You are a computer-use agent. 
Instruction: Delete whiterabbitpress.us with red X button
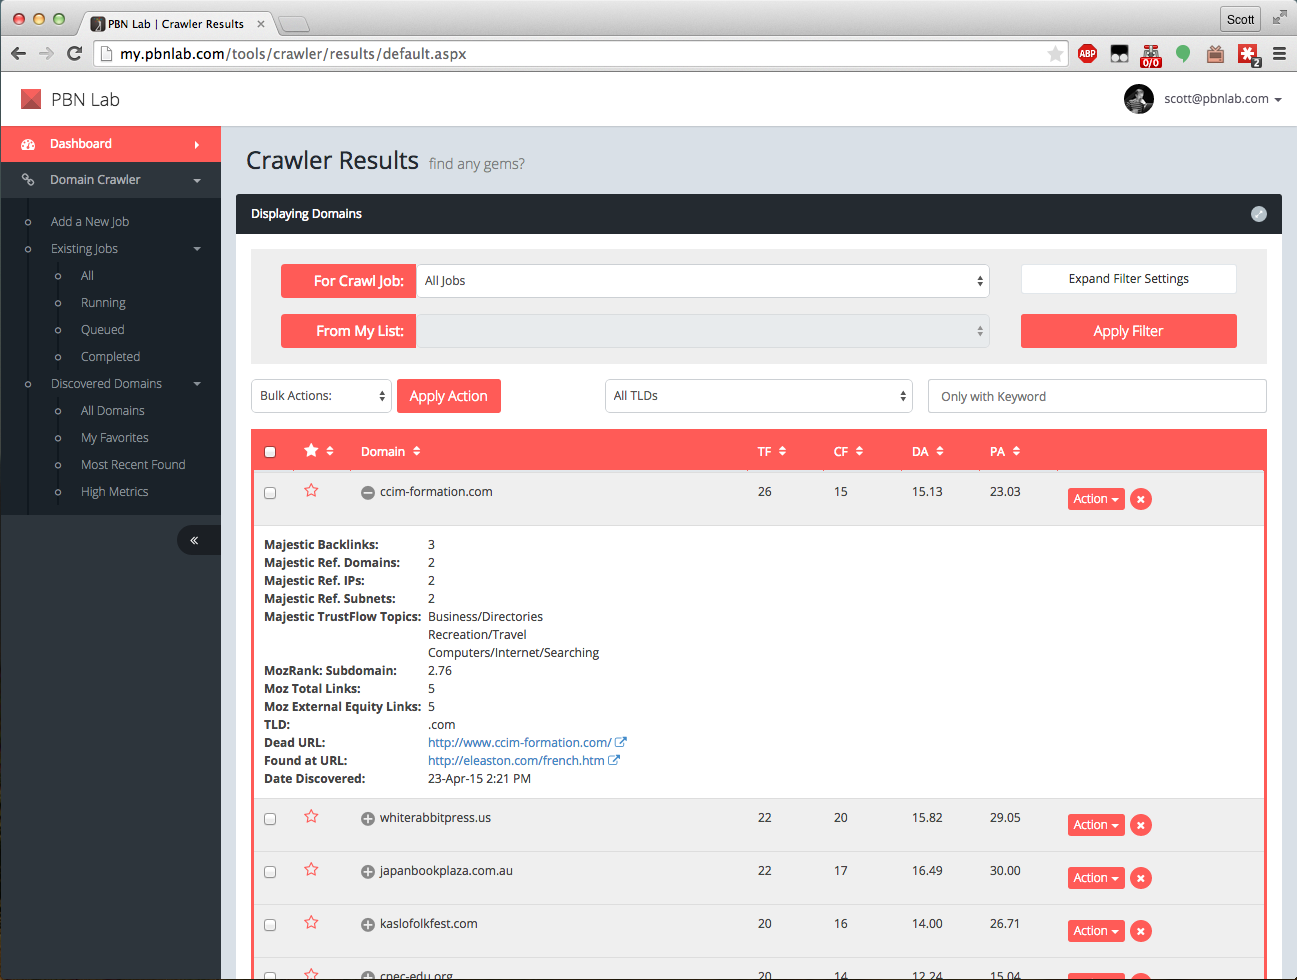point(1141,825)
